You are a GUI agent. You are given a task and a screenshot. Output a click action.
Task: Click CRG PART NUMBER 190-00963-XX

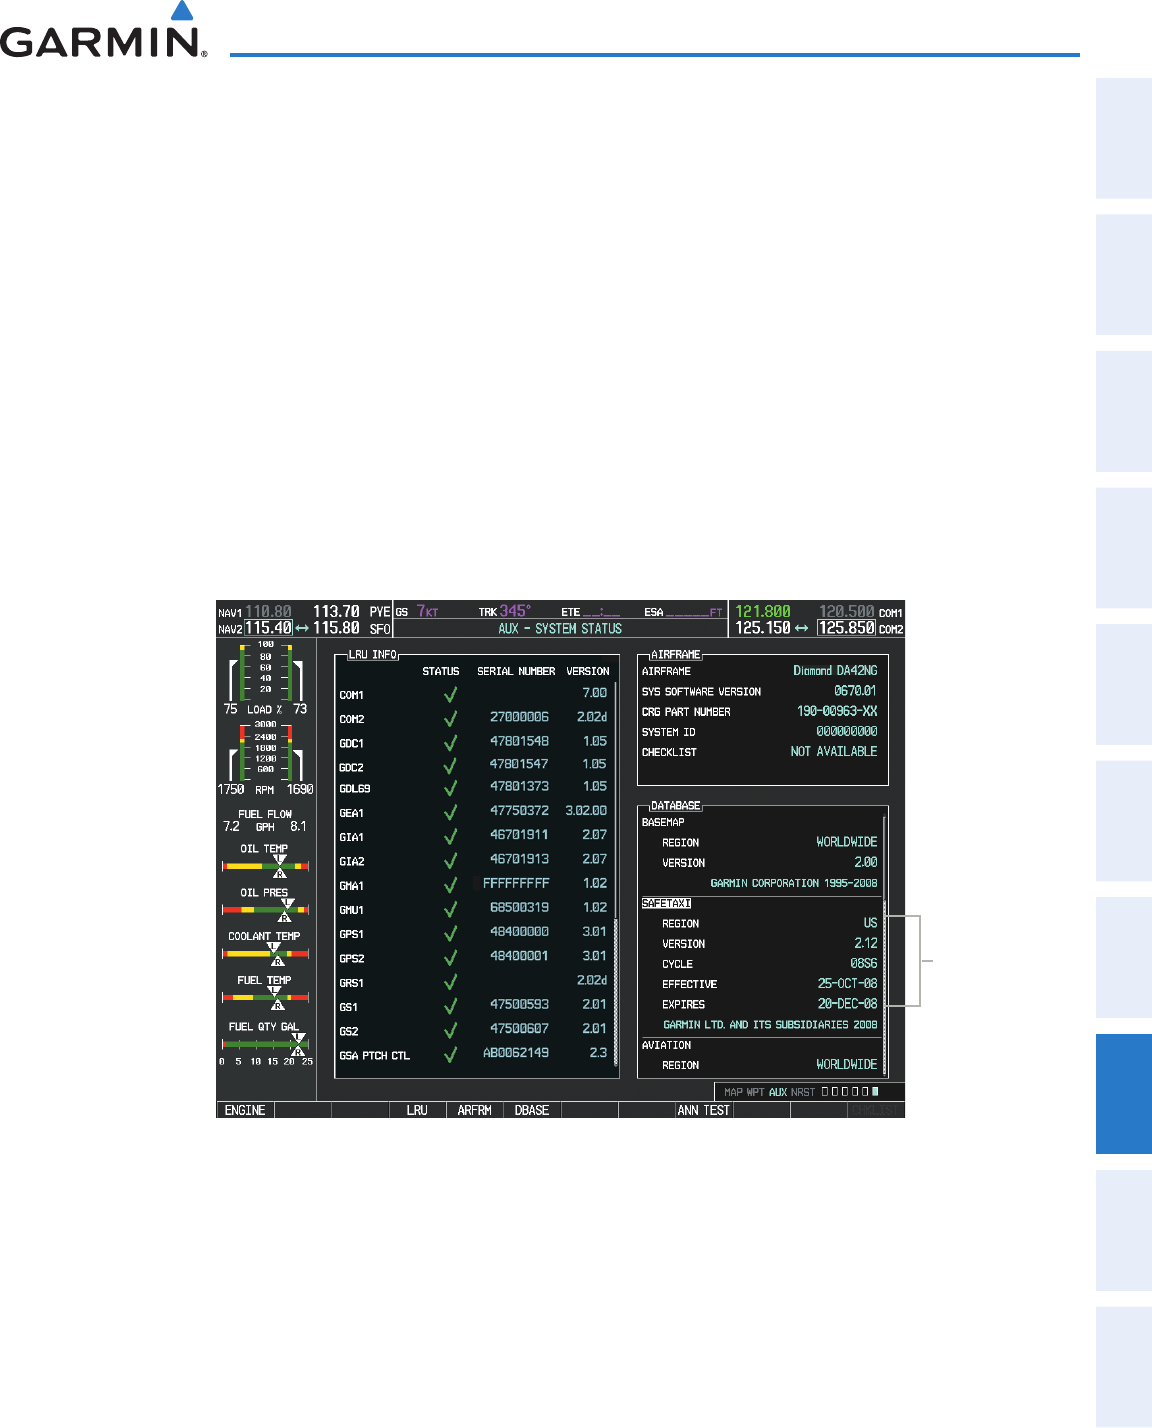point(837,711)
